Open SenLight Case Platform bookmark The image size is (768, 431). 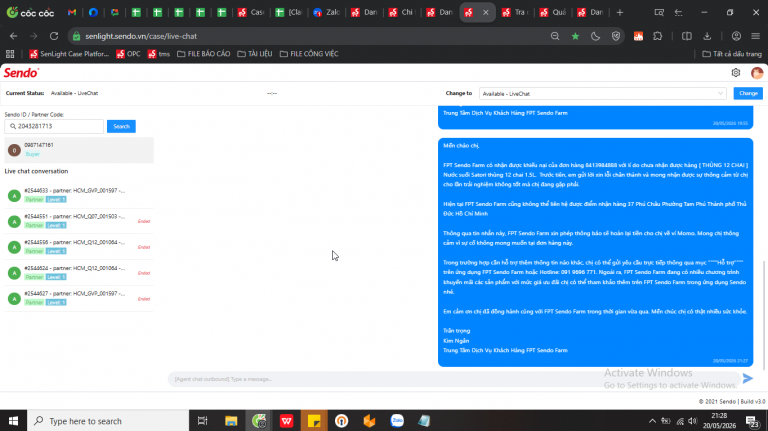pos(69,54)
